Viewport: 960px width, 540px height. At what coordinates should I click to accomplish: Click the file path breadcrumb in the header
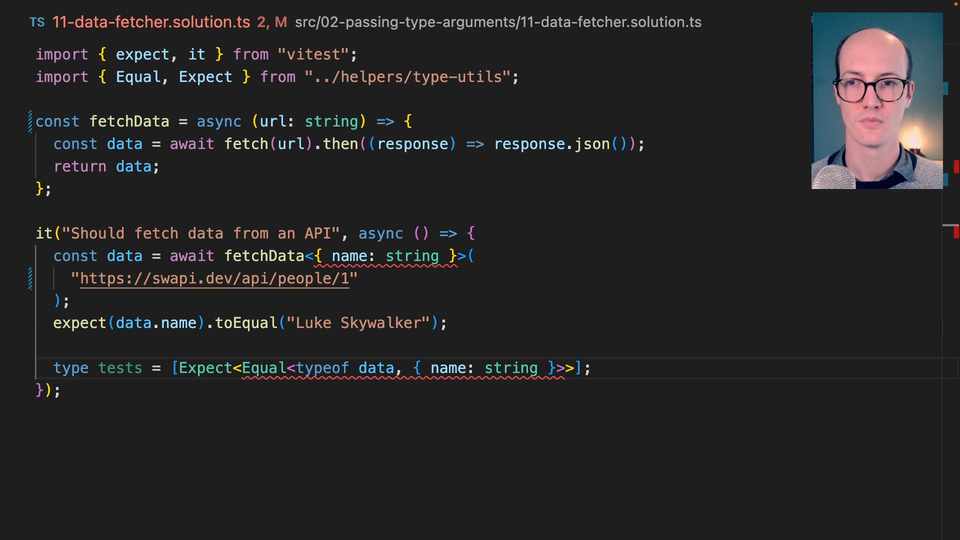[x=497, y=22]
